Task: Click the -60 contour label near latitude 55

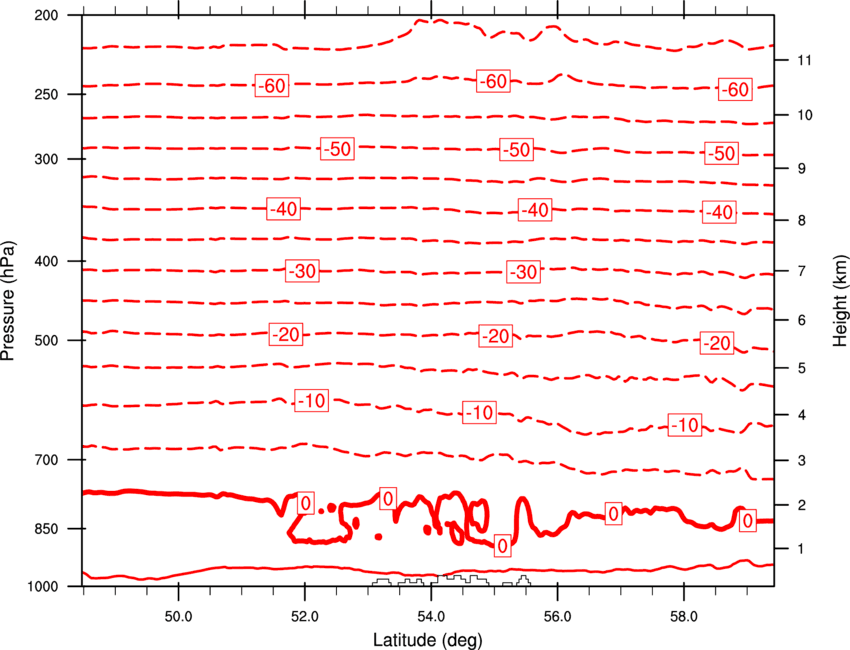Action: point(493,81)
